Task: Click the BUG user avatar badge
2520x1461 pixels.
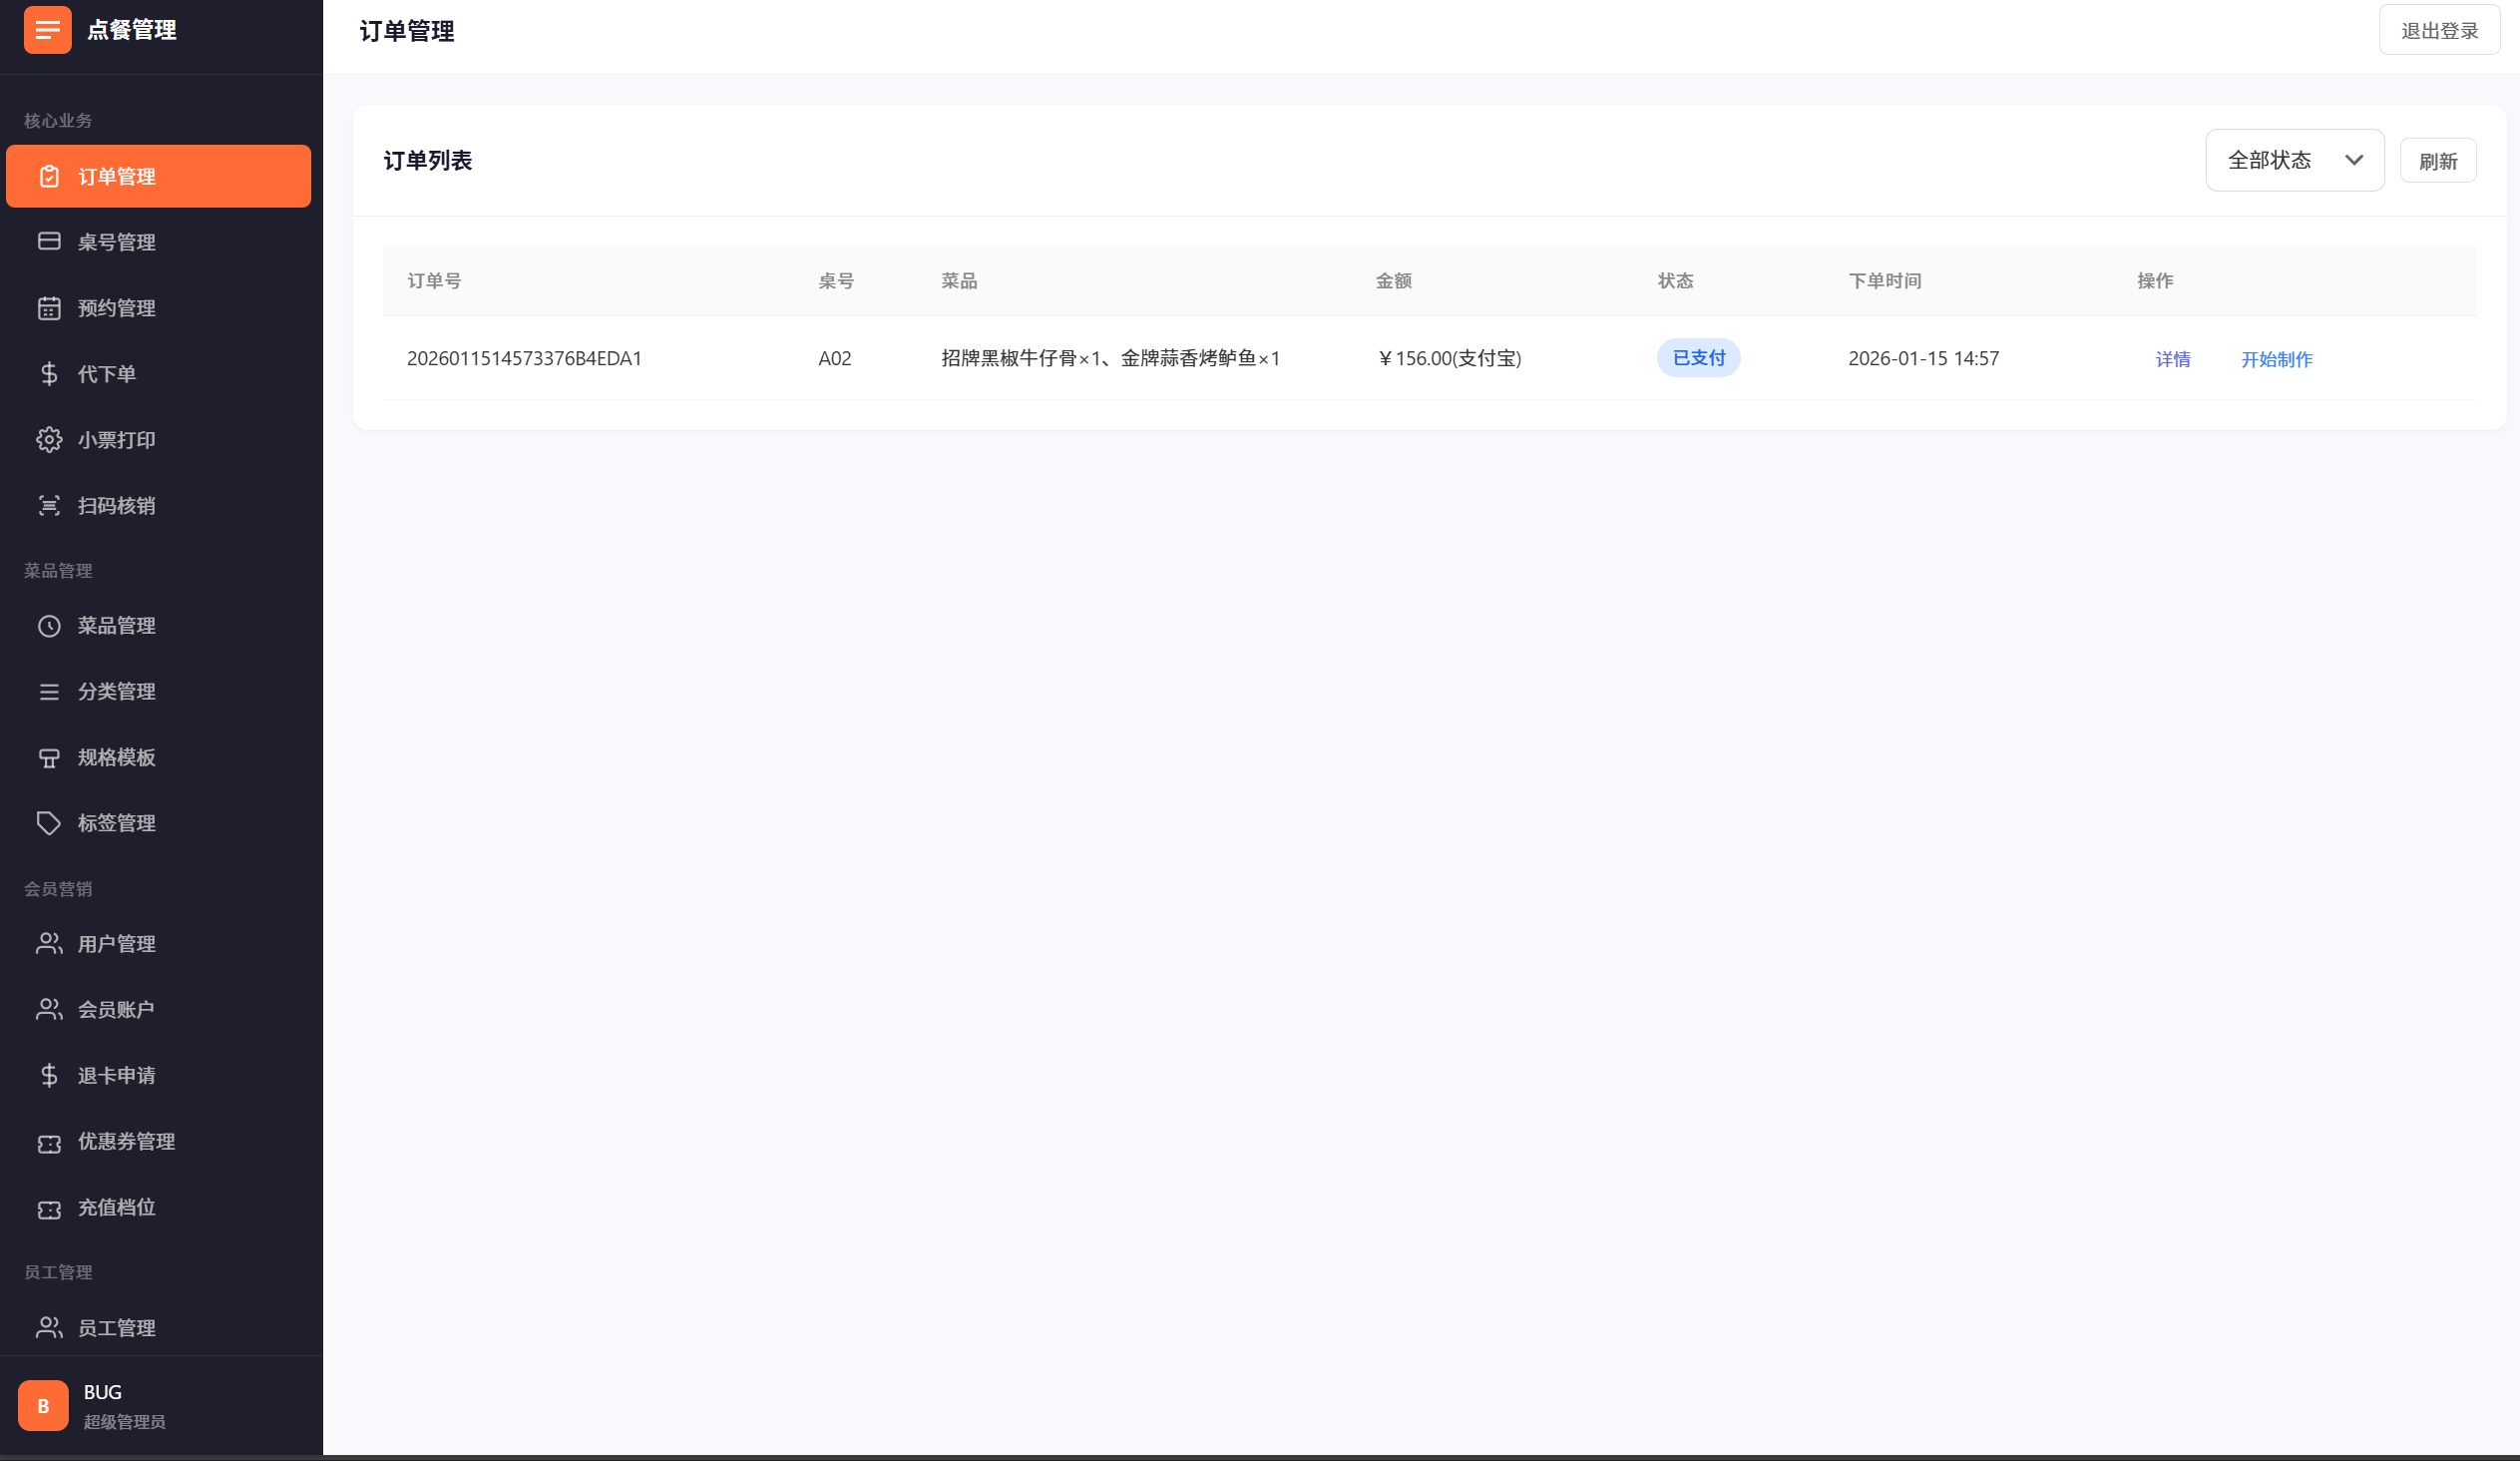Action: tap(43, 1405)
